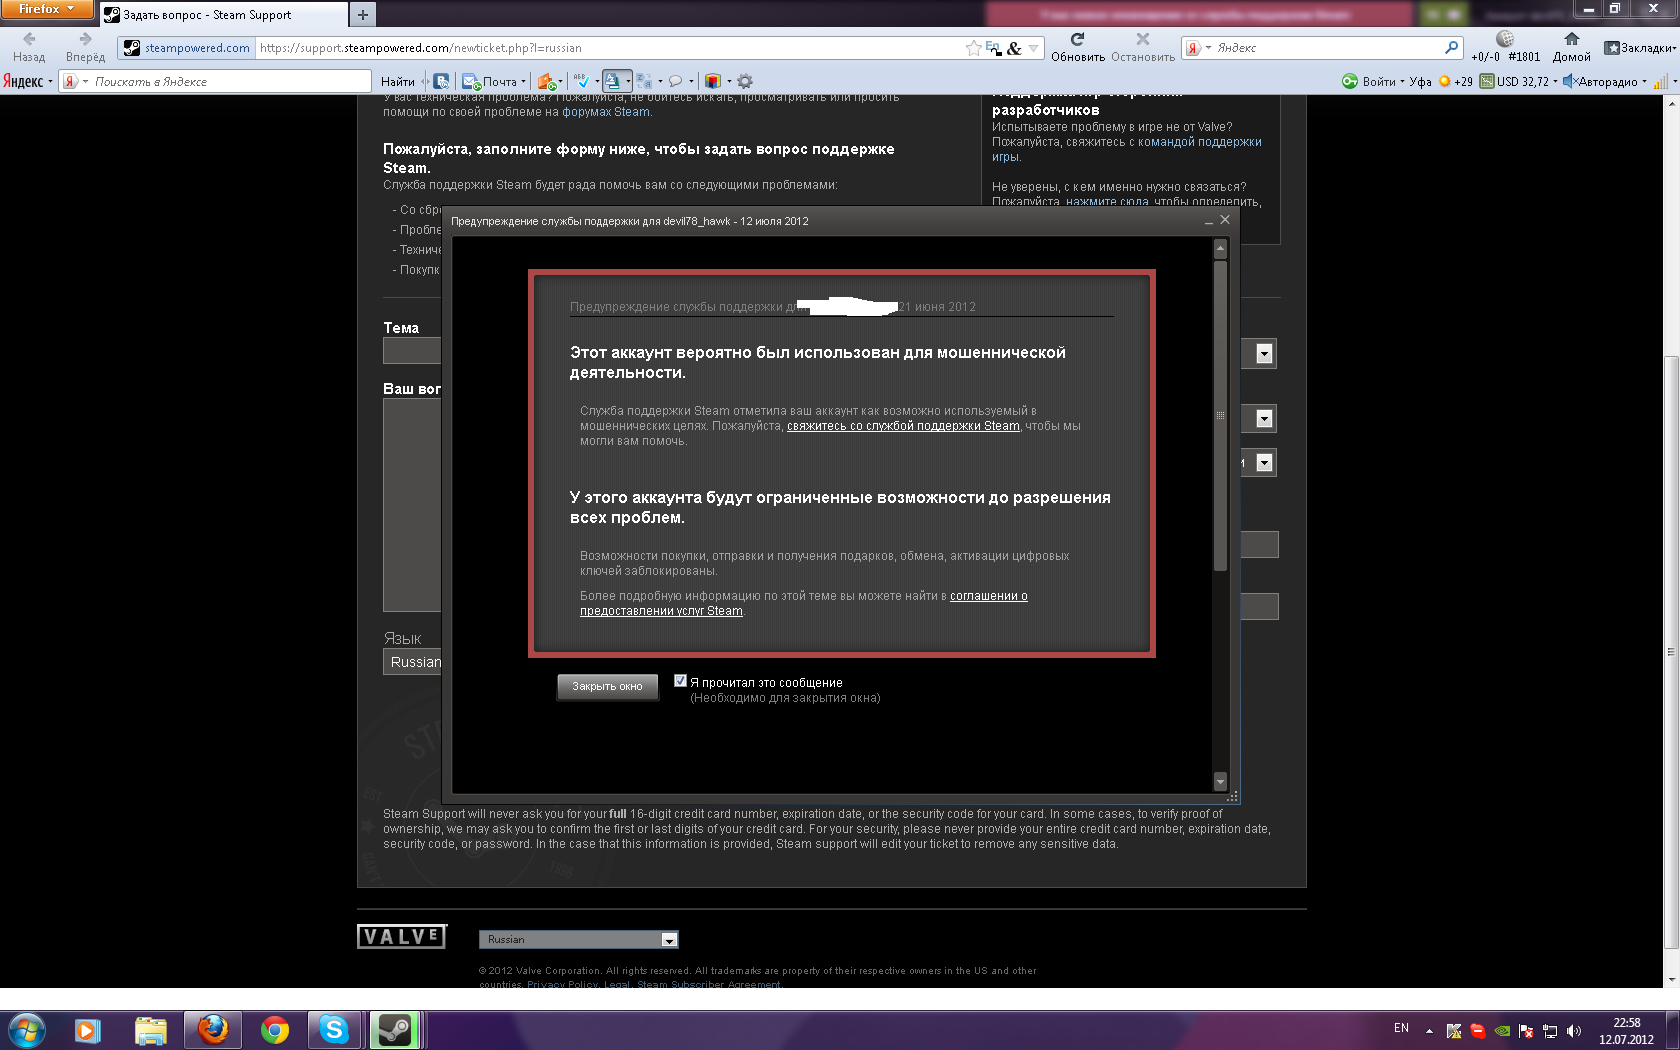
Task: Click the VALVE logo in footer
Action: (x=402, y=936)
